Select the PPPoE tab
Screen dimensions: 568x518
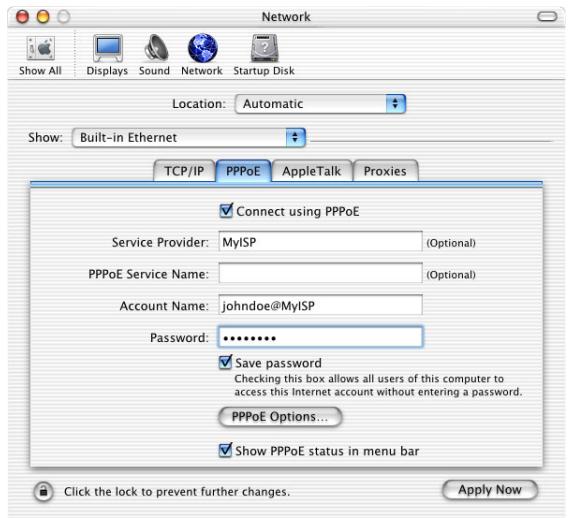pos(243,171)
